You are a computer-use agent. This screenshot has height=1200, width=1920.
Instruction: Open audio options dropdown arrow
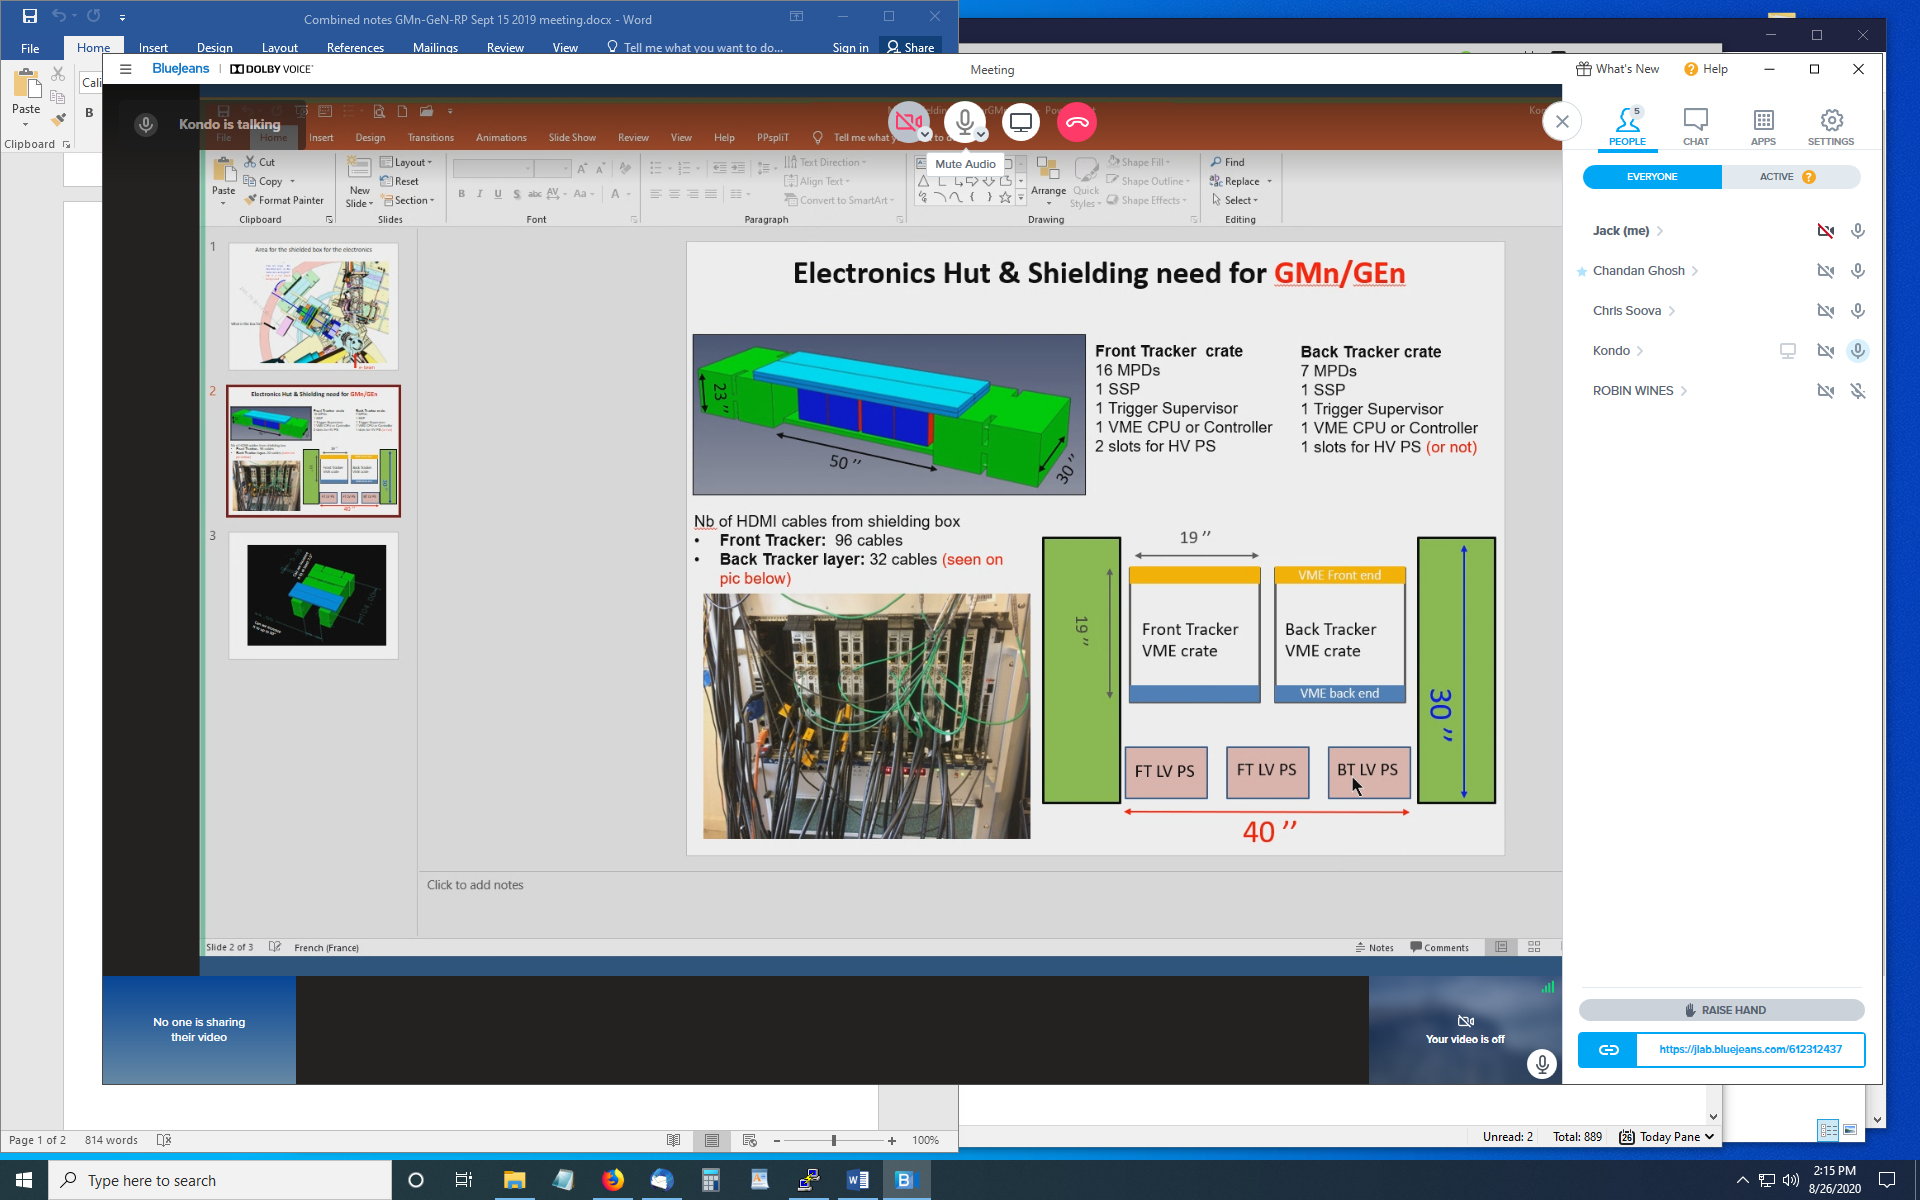(x=981, y=134)
